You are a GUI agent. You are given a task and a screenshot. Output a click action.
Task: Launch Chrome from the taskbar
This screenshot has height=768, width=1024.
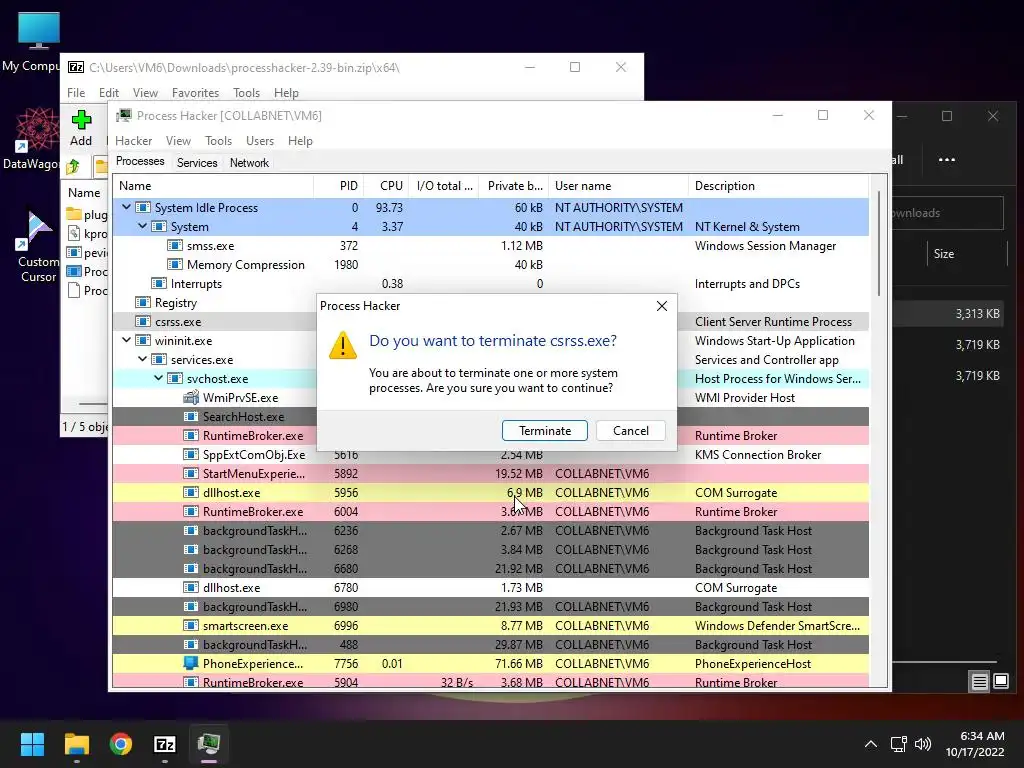[x=121, y=744]
